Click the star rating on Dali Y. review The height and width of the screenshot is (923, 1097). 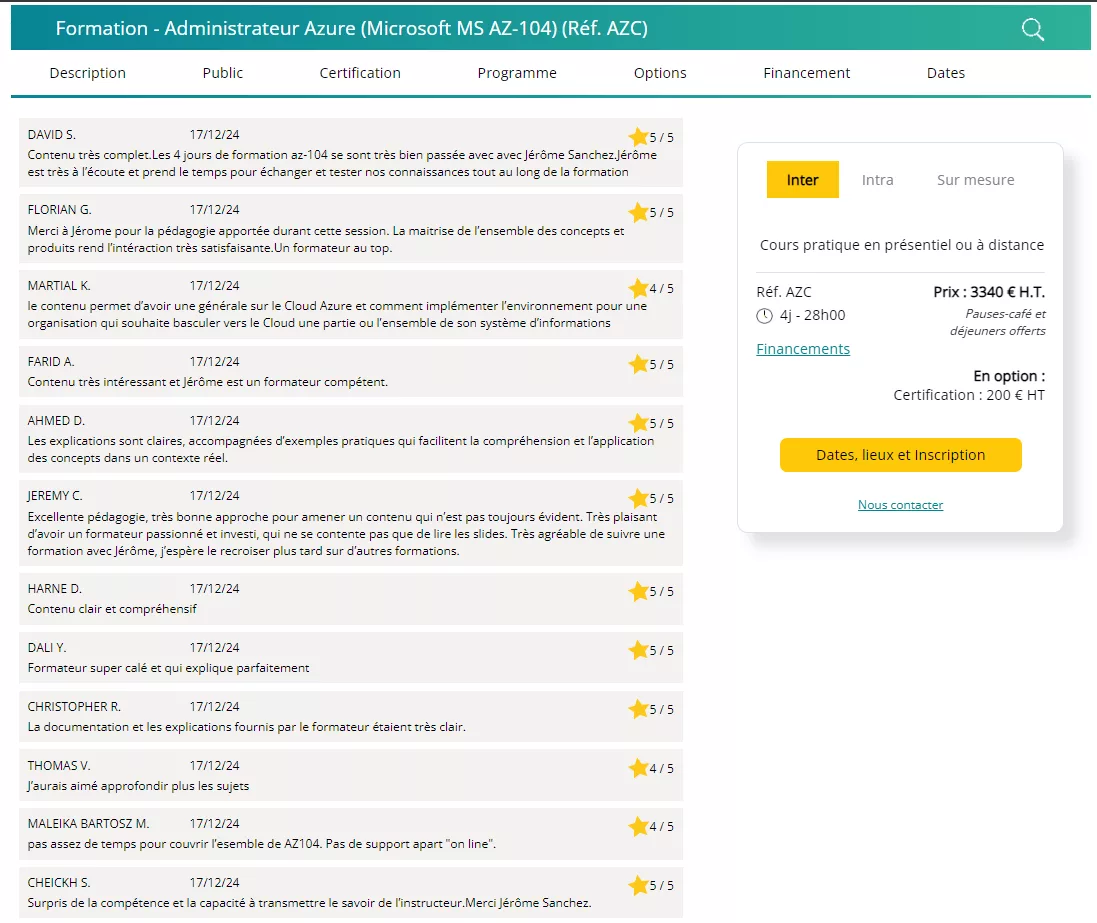(x=638, y=650)
